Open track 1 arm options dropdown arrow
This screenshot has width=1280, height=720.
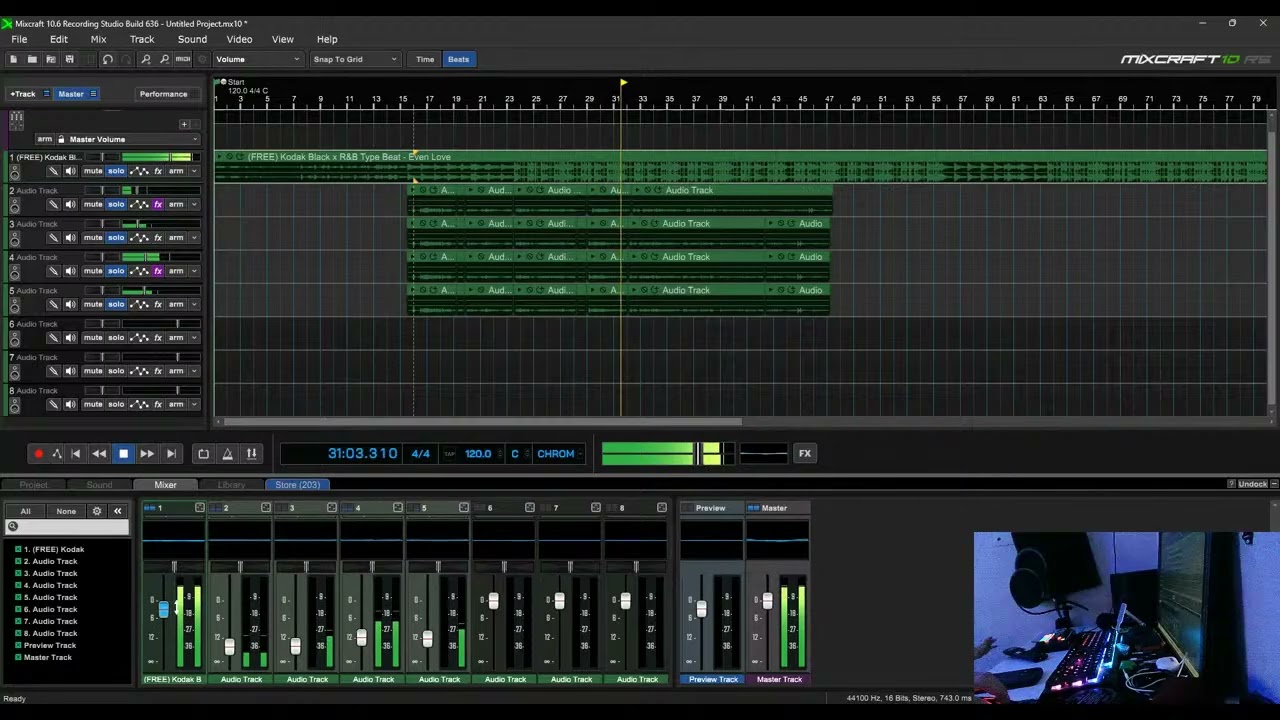click(x=194, y=171)
